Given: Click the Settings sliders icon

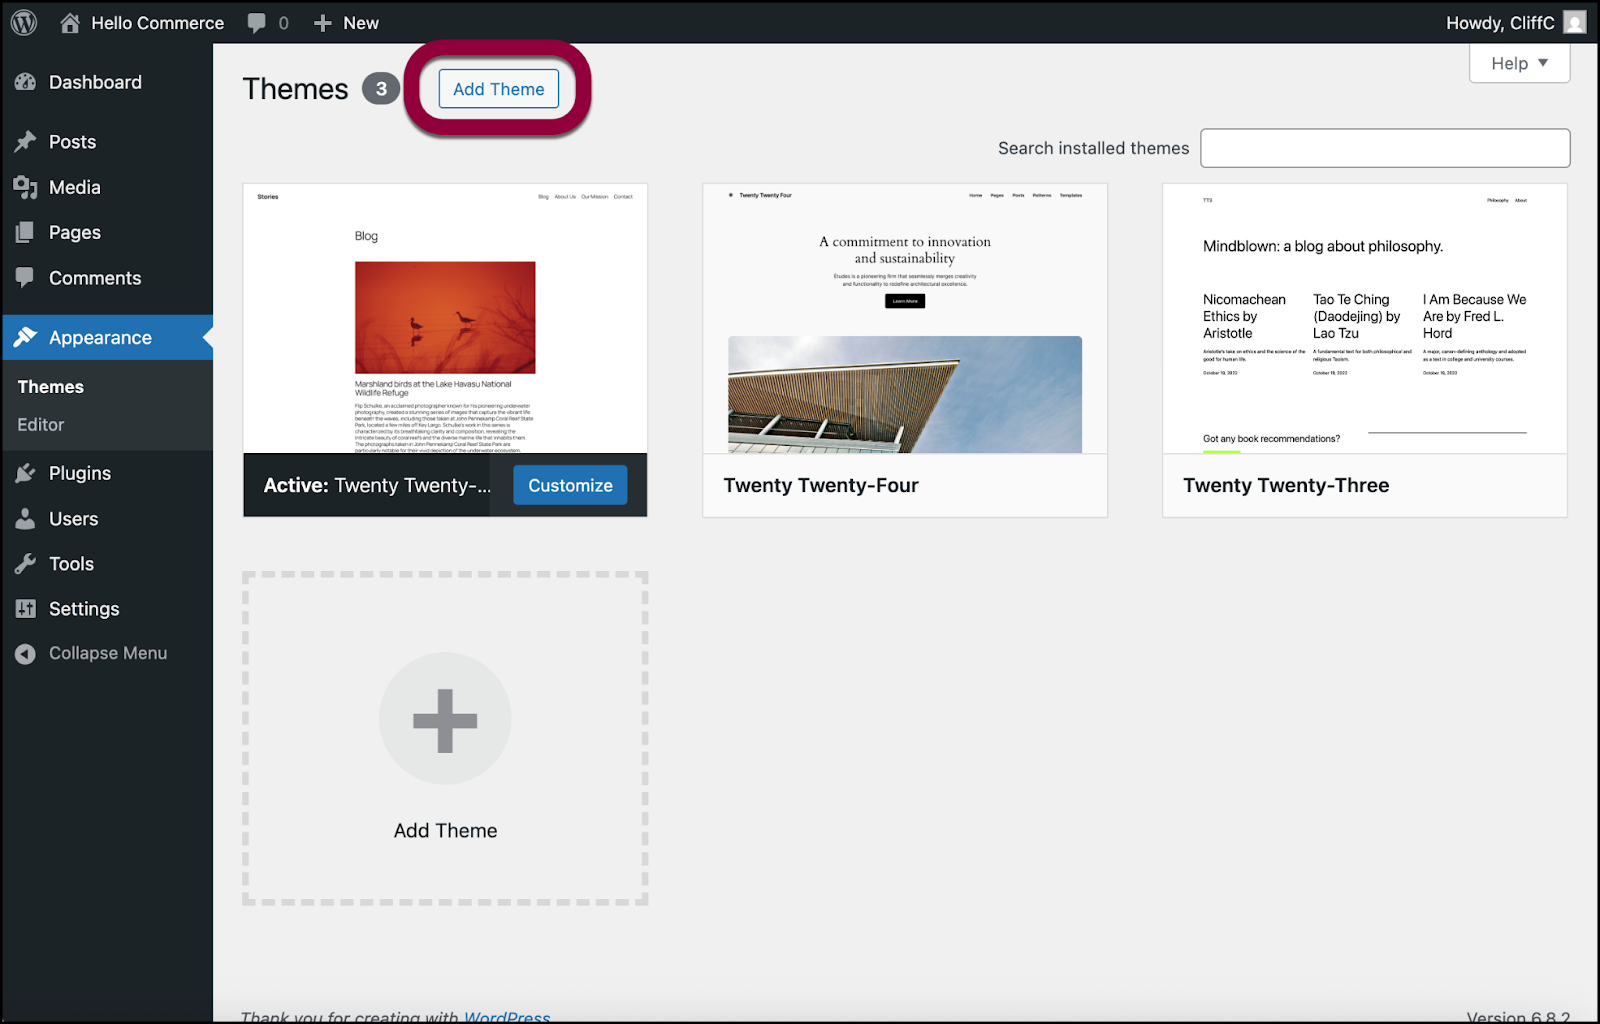Looking at the screenshot, I should [26, 609].
